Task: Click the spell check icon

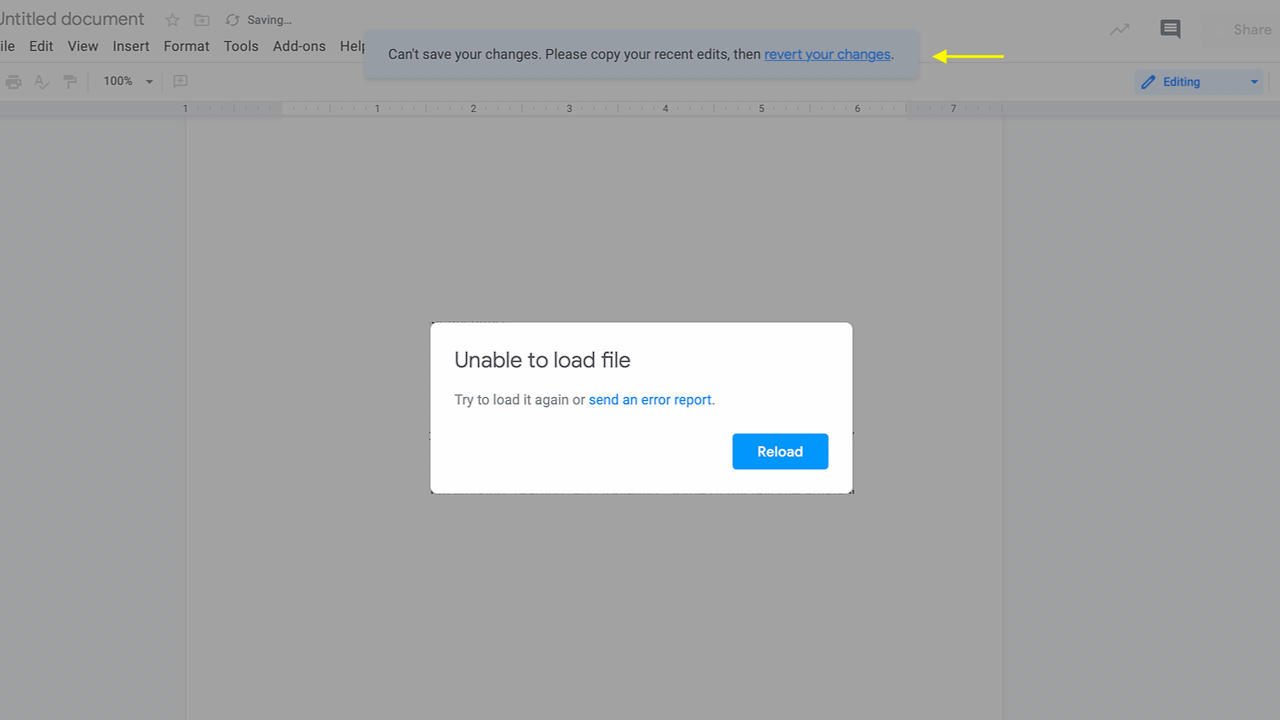Action: (42, 81)
